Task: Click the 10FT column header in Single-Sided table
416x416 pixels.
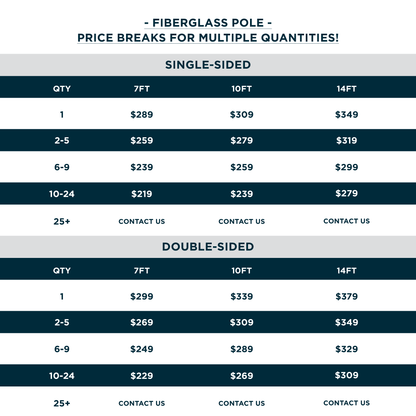Action: point(242,89)
